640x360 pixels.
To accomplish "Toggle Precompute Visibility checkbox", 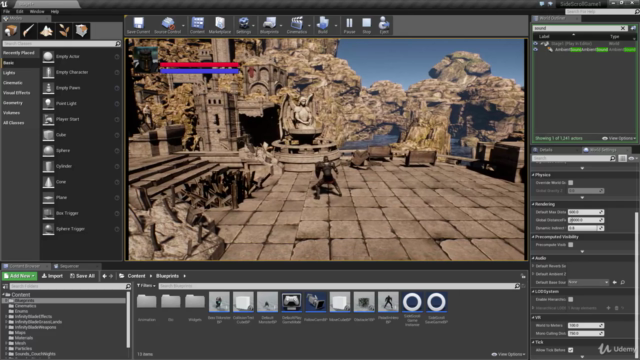I will coord(571,245).
